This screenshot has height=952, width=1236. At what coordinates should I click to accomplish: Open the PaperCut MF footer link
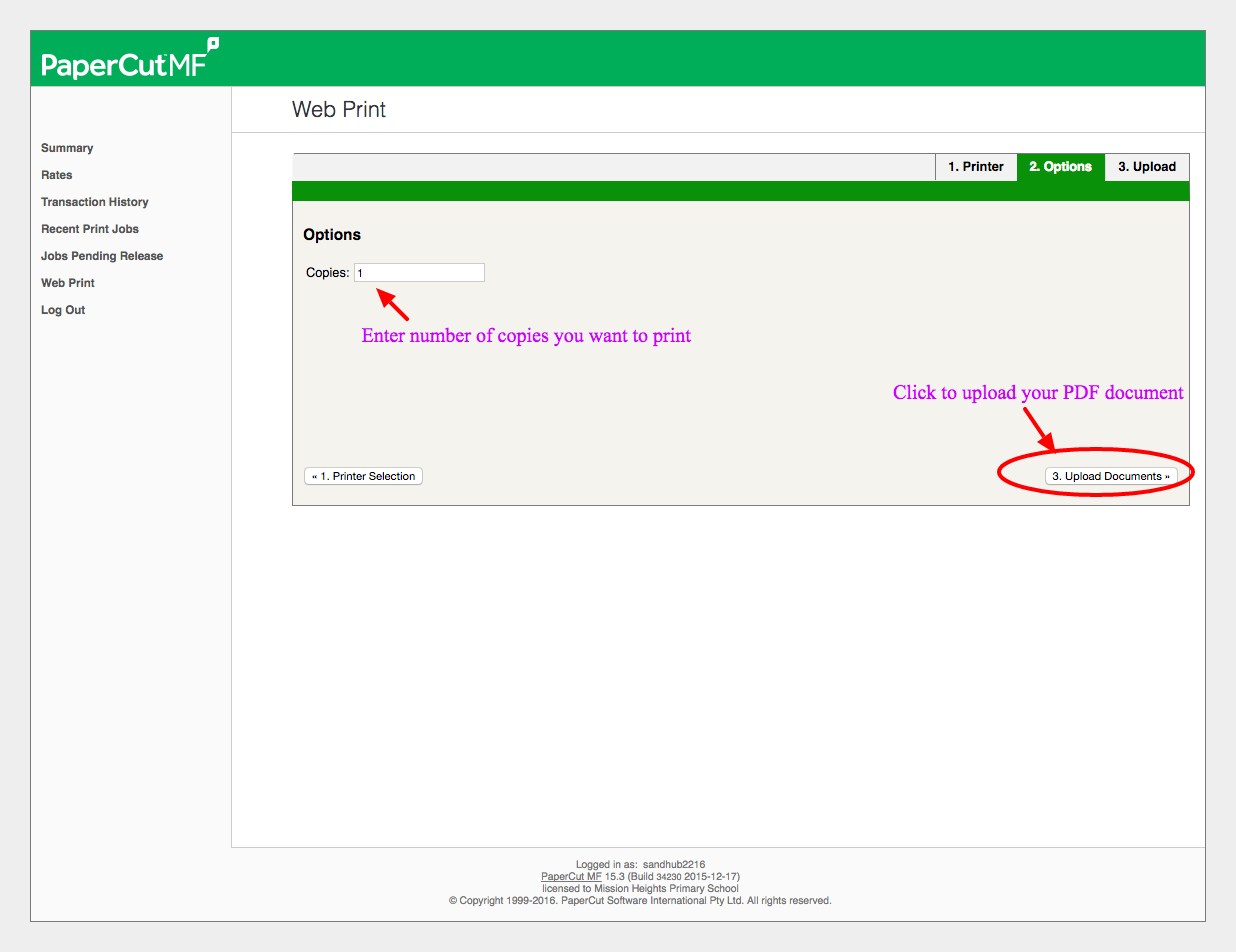point(571,876)
